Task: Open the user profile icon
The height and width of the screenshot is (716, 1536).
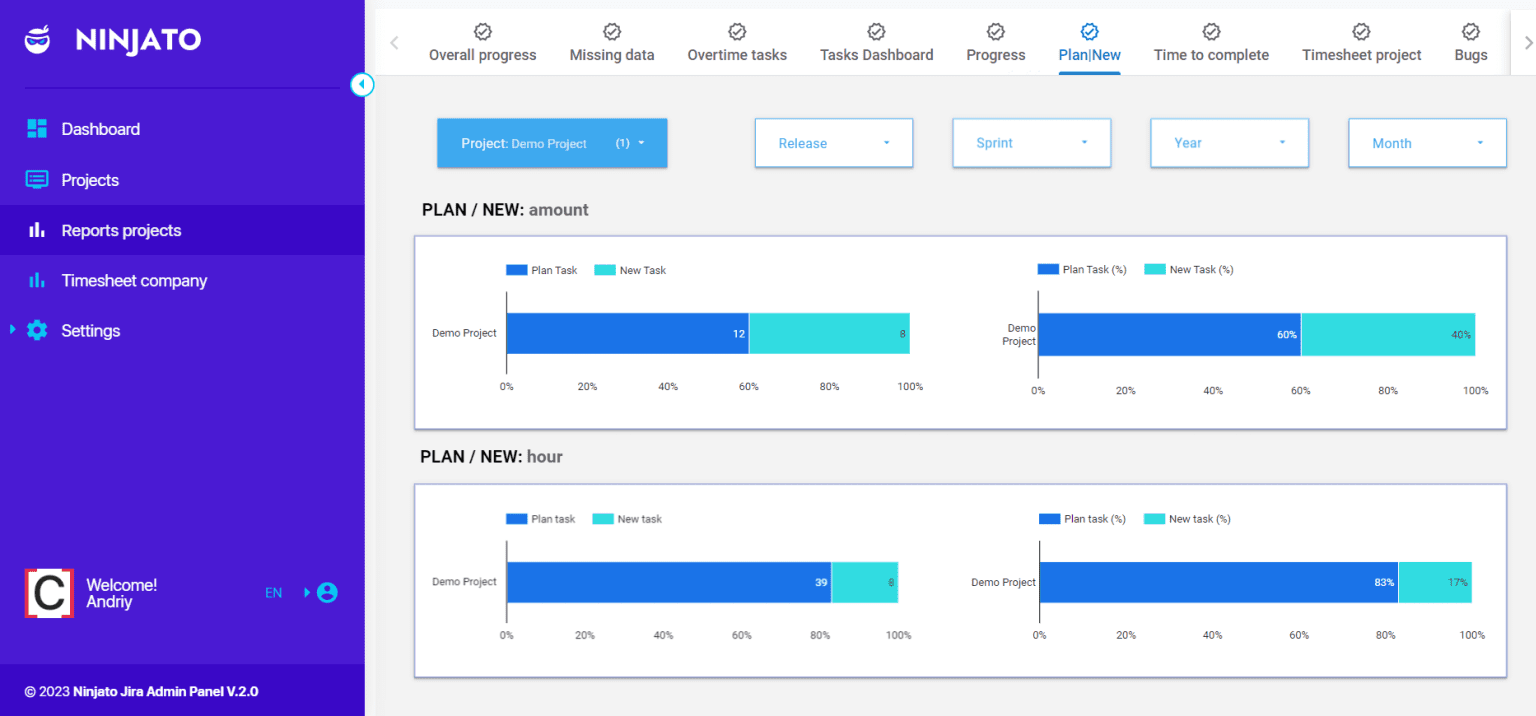Action: 330,592
